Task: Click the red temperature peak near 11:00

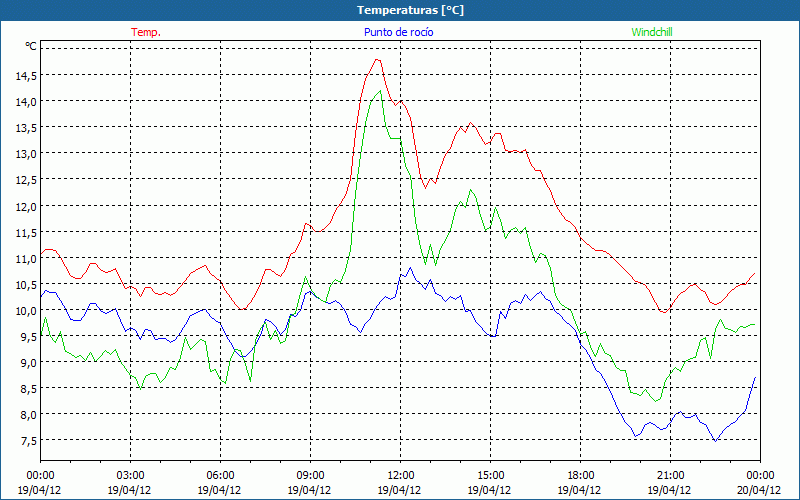Action: (x=378, y=60)
